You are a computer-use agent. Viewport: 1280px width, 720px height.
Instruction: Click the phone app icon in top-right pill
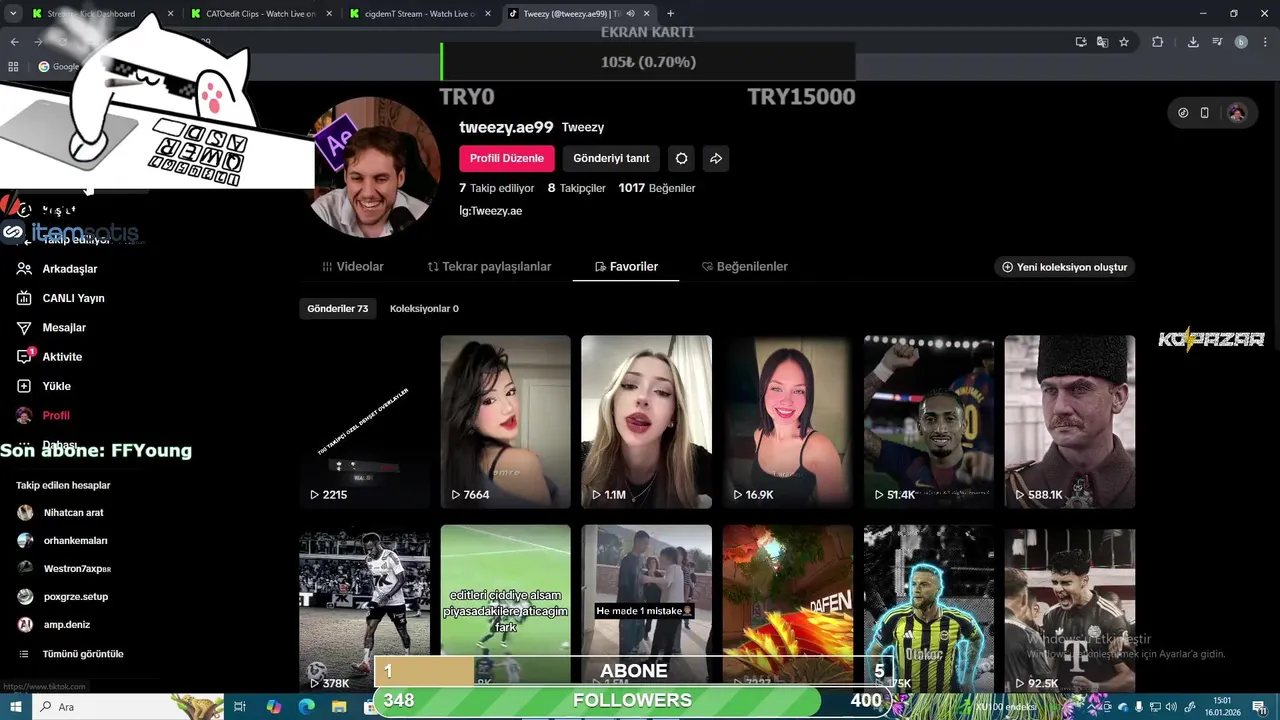(x=1205, y=113)
